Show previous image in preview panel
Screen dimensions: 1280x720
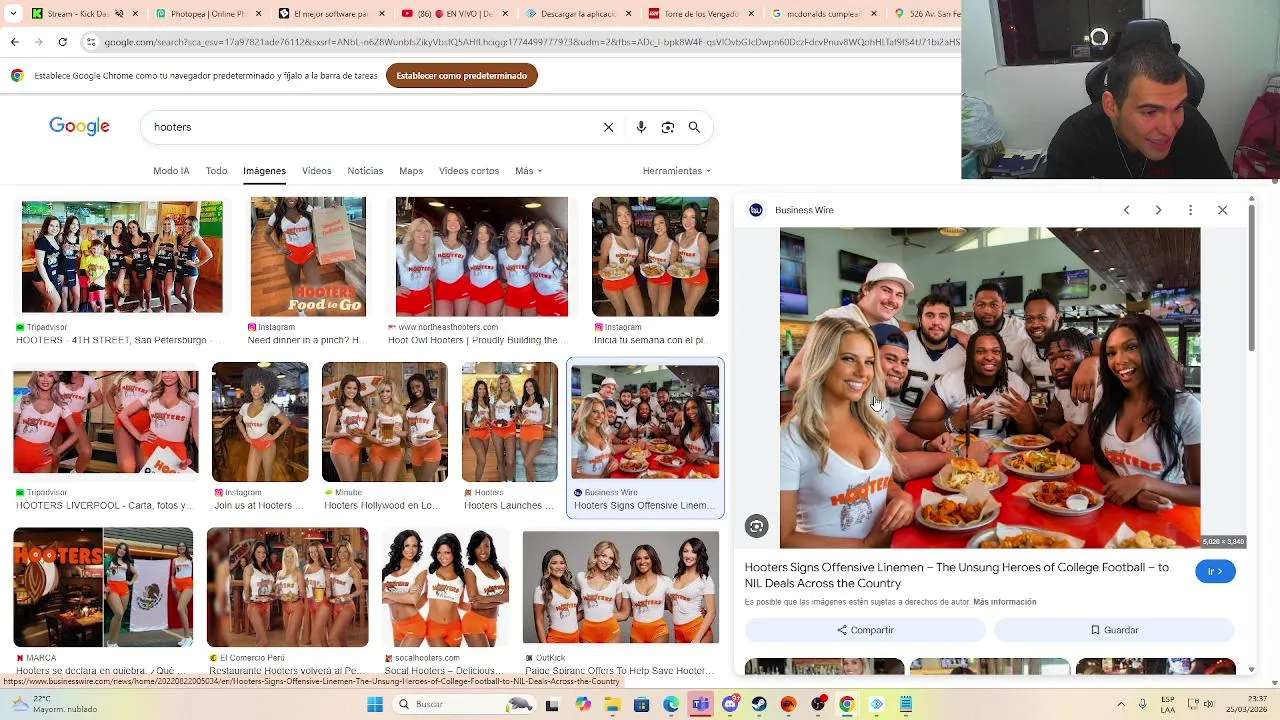click(1126, 210)
